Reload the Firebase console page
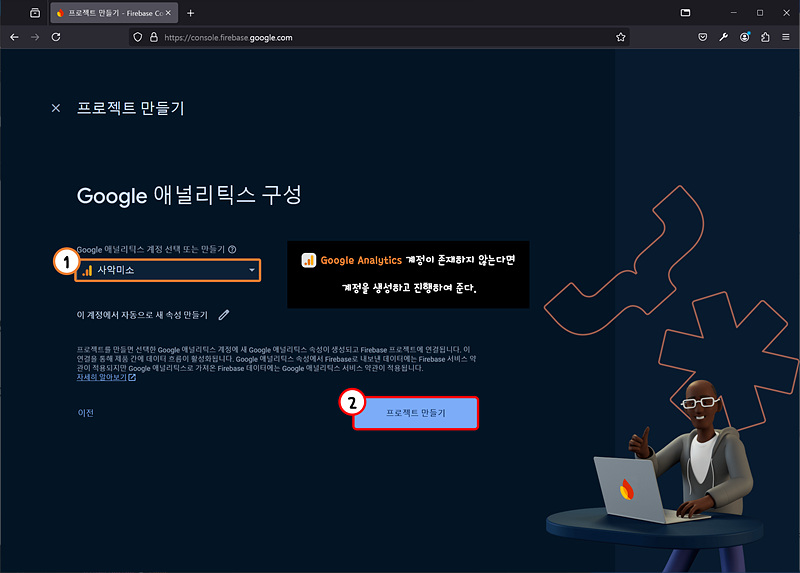This screenshot has width=800, height=573. pos(56,37)
